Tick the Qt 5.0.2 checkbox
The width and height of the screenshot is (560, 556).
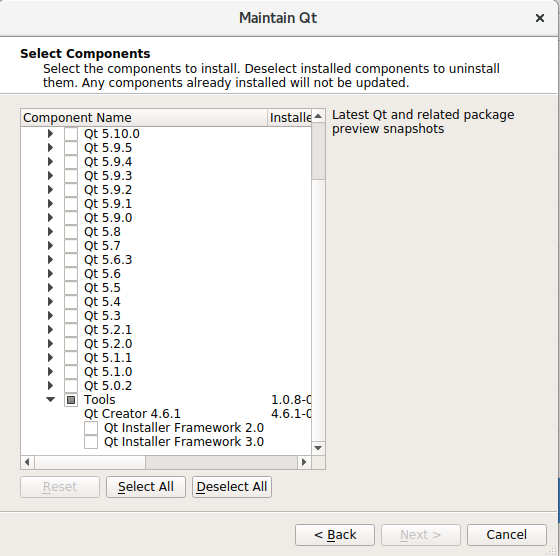(71, 386)
